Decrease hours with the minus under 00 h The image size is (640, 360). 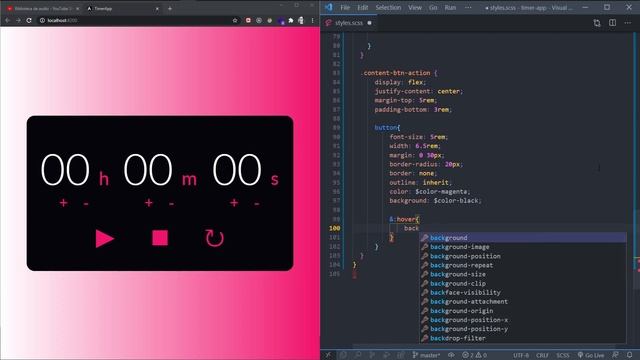point(86,203)
